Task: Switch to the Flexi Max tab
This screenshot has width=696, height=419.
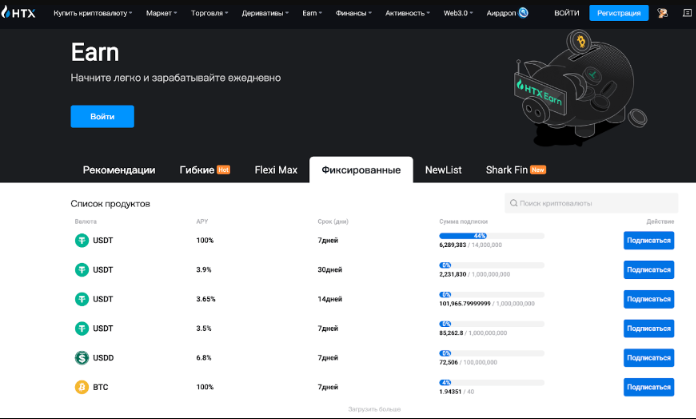Action: tap(276, 170)
